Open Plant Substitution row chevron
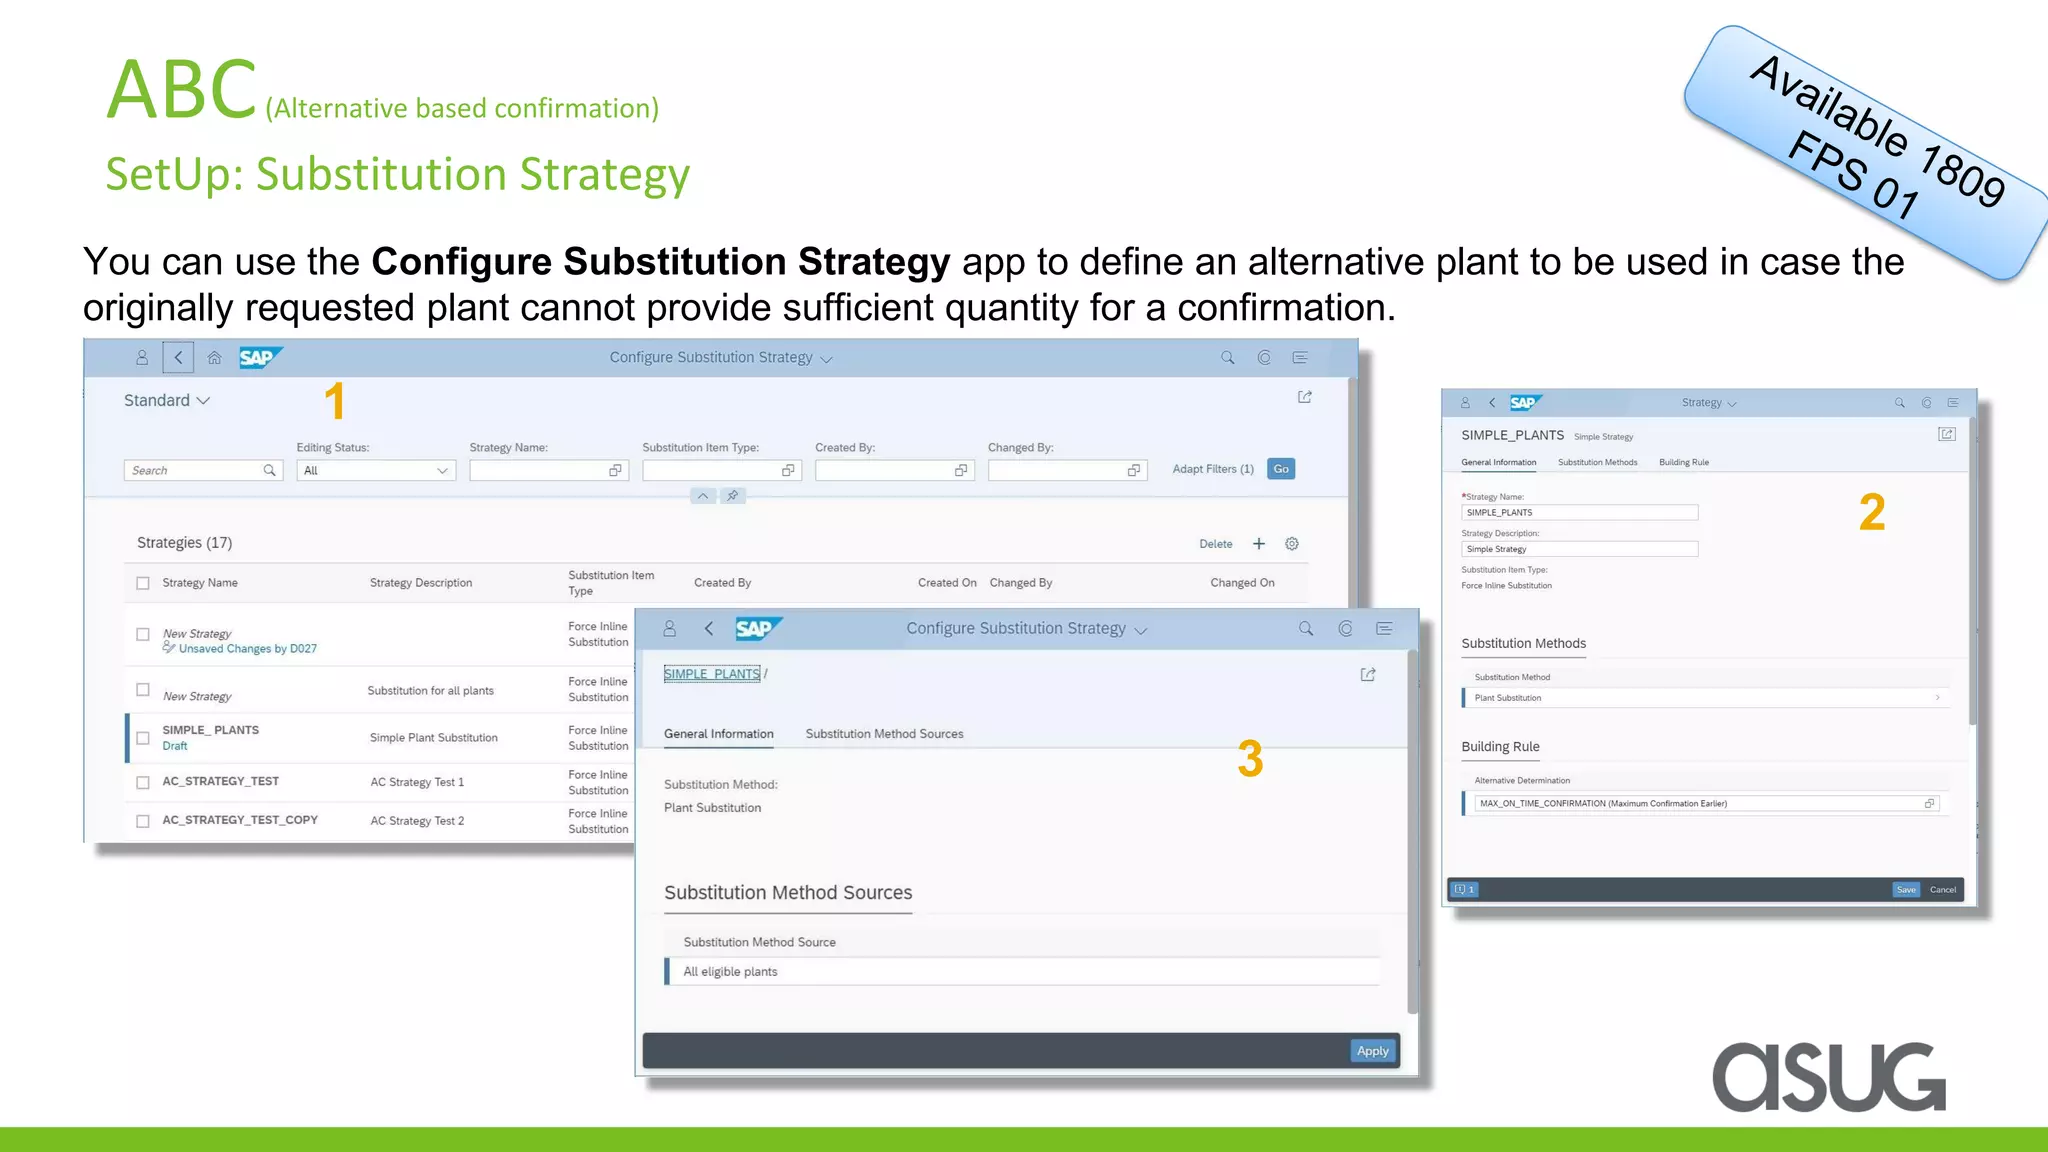 coord(1937,698)
